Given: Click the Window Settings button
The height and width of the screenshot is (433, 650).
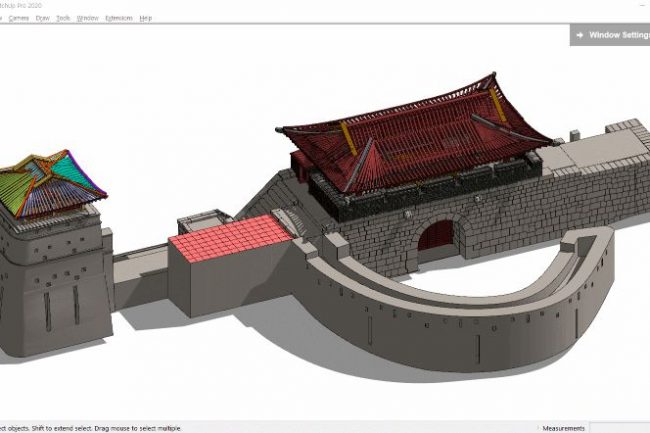Looking at the screenshot, I should [x=610, y=35].
